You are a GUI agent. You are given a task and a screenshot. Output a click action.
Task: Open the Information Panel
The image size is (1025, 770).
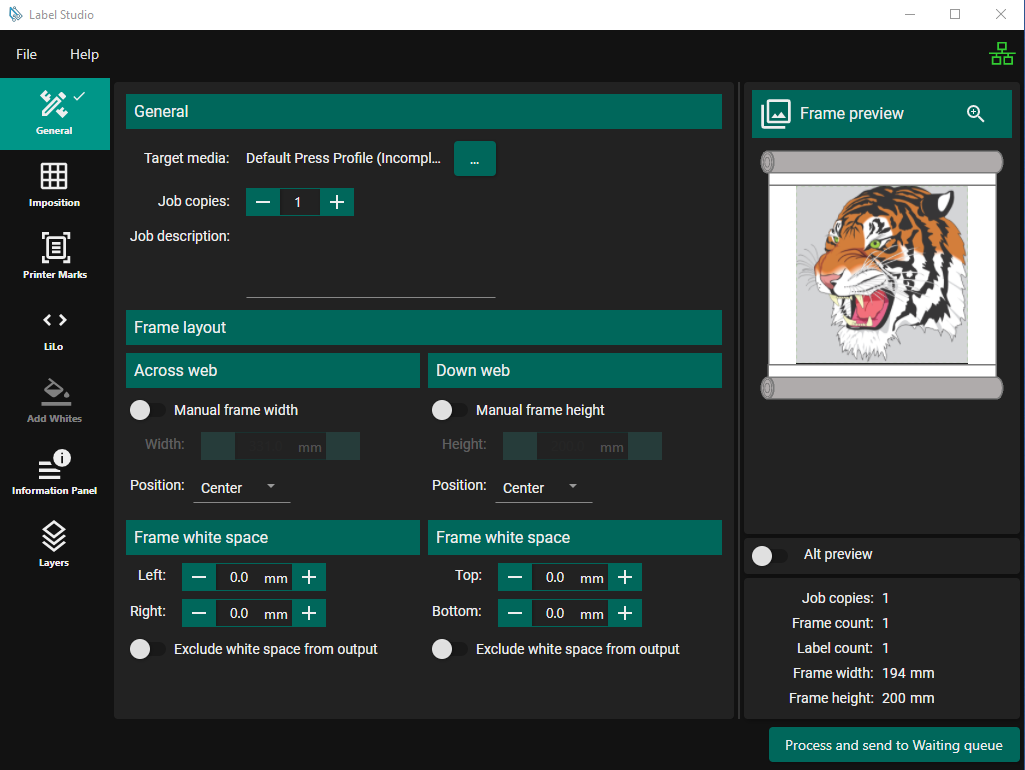54,473
